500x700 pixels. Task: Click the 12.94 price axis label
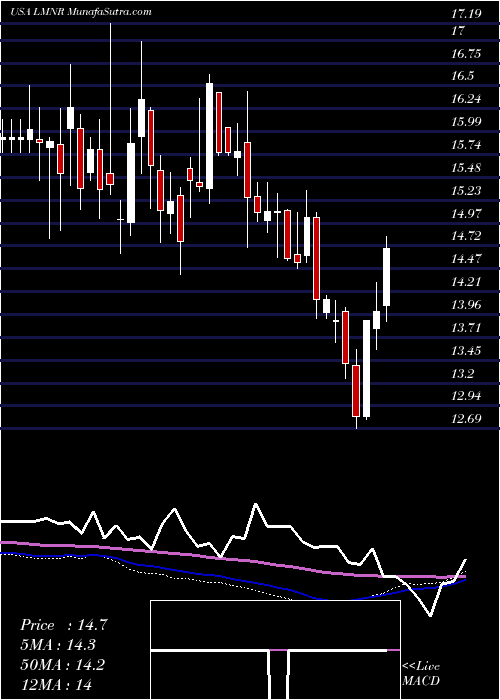[466, 396]
